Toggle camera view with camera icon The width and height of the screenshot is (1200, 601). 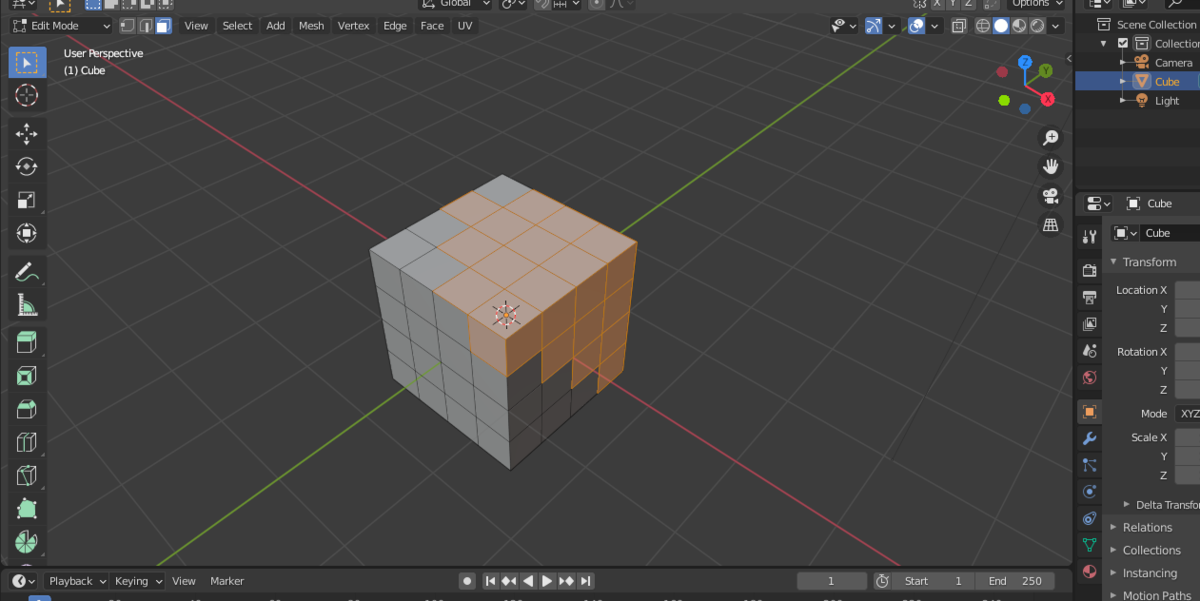[1051, 195]
